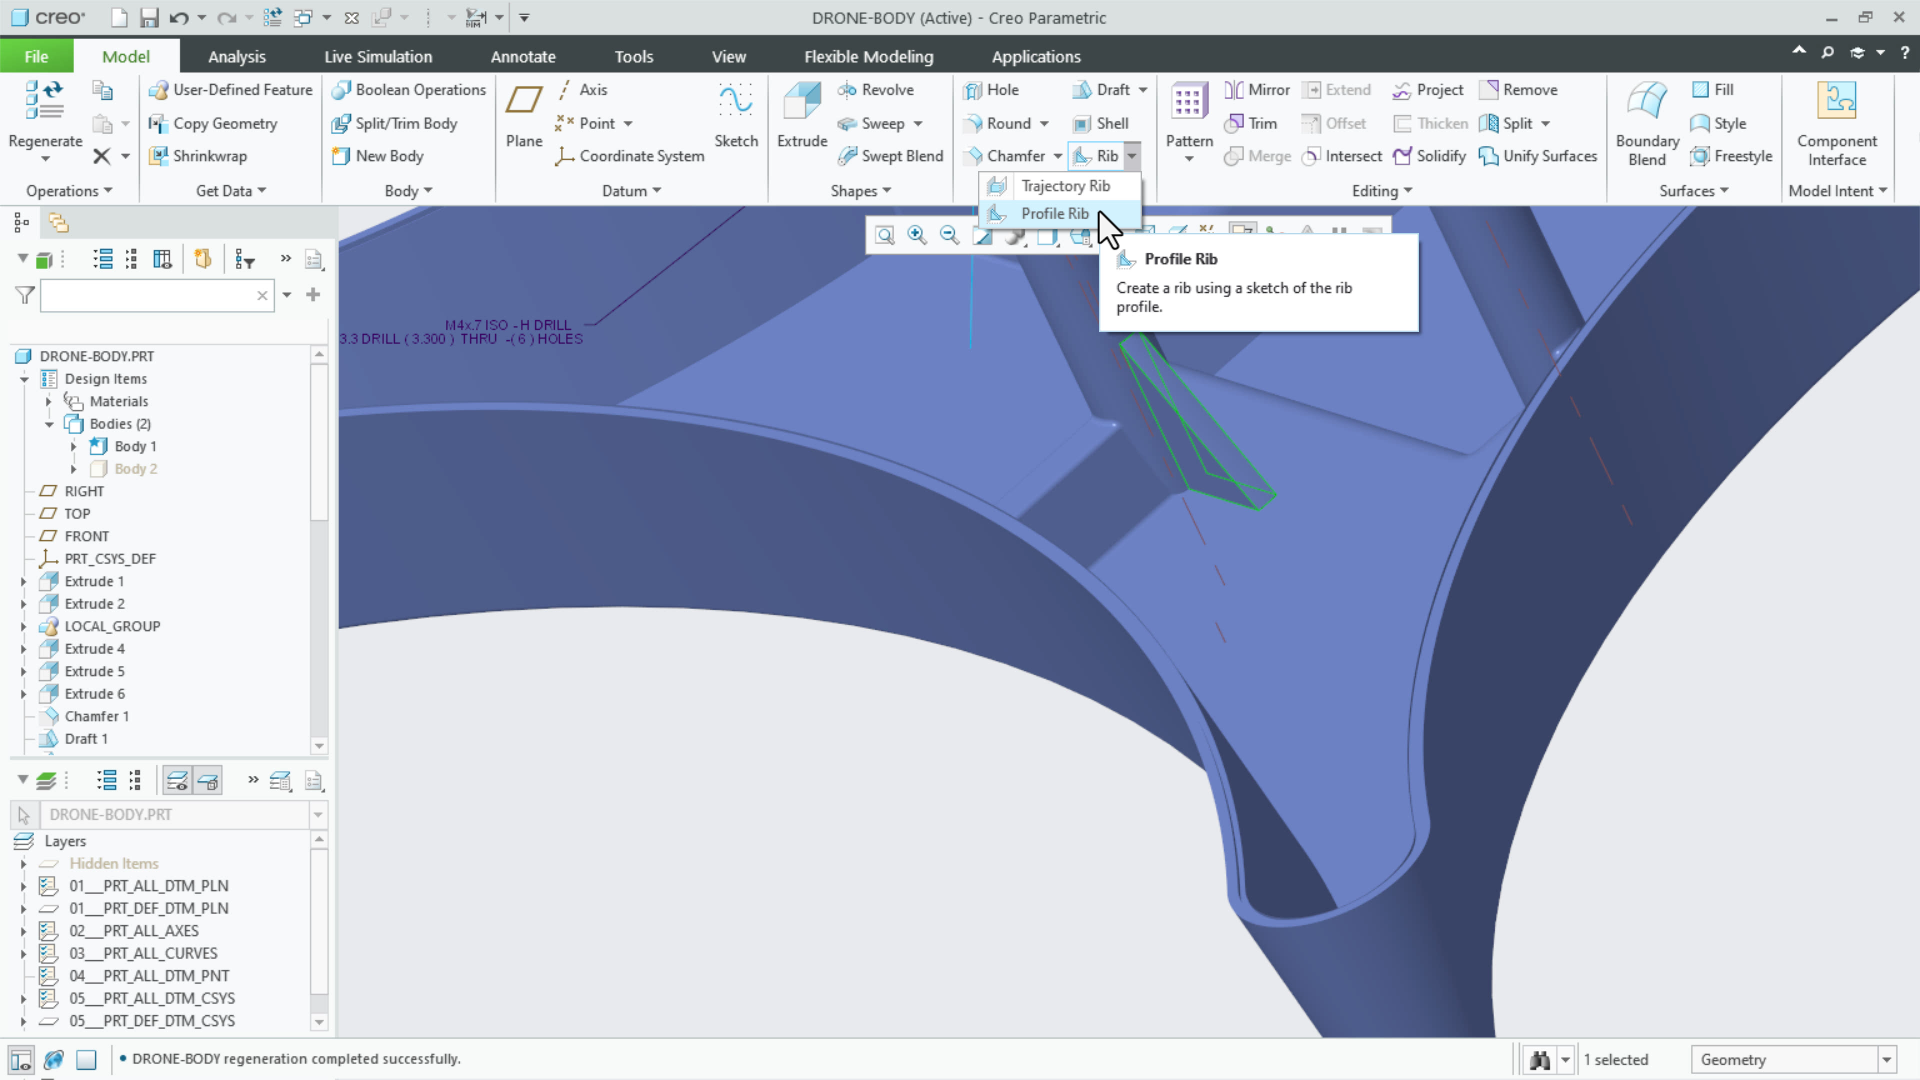Choose Profile Rib from the Rib menu

pyautogui.click(x=1054, y=213)
